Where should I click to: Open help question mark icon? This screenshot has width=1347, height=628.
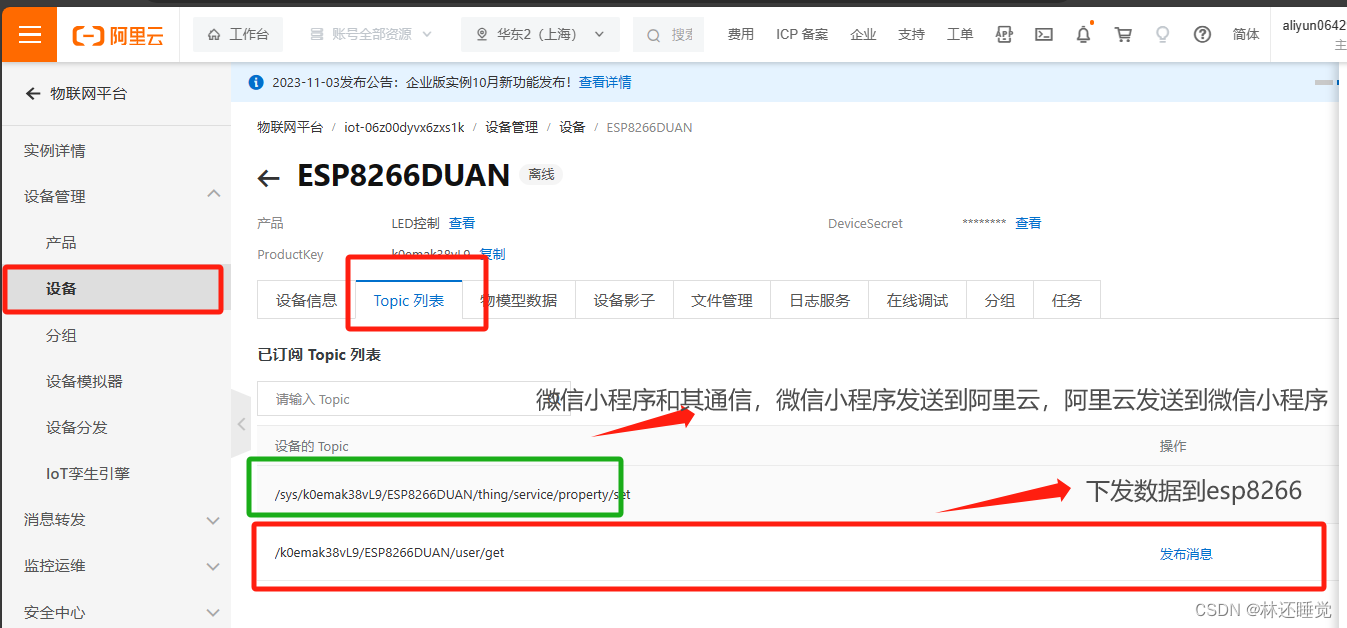pyautogui.click(x=1202, y=34)
